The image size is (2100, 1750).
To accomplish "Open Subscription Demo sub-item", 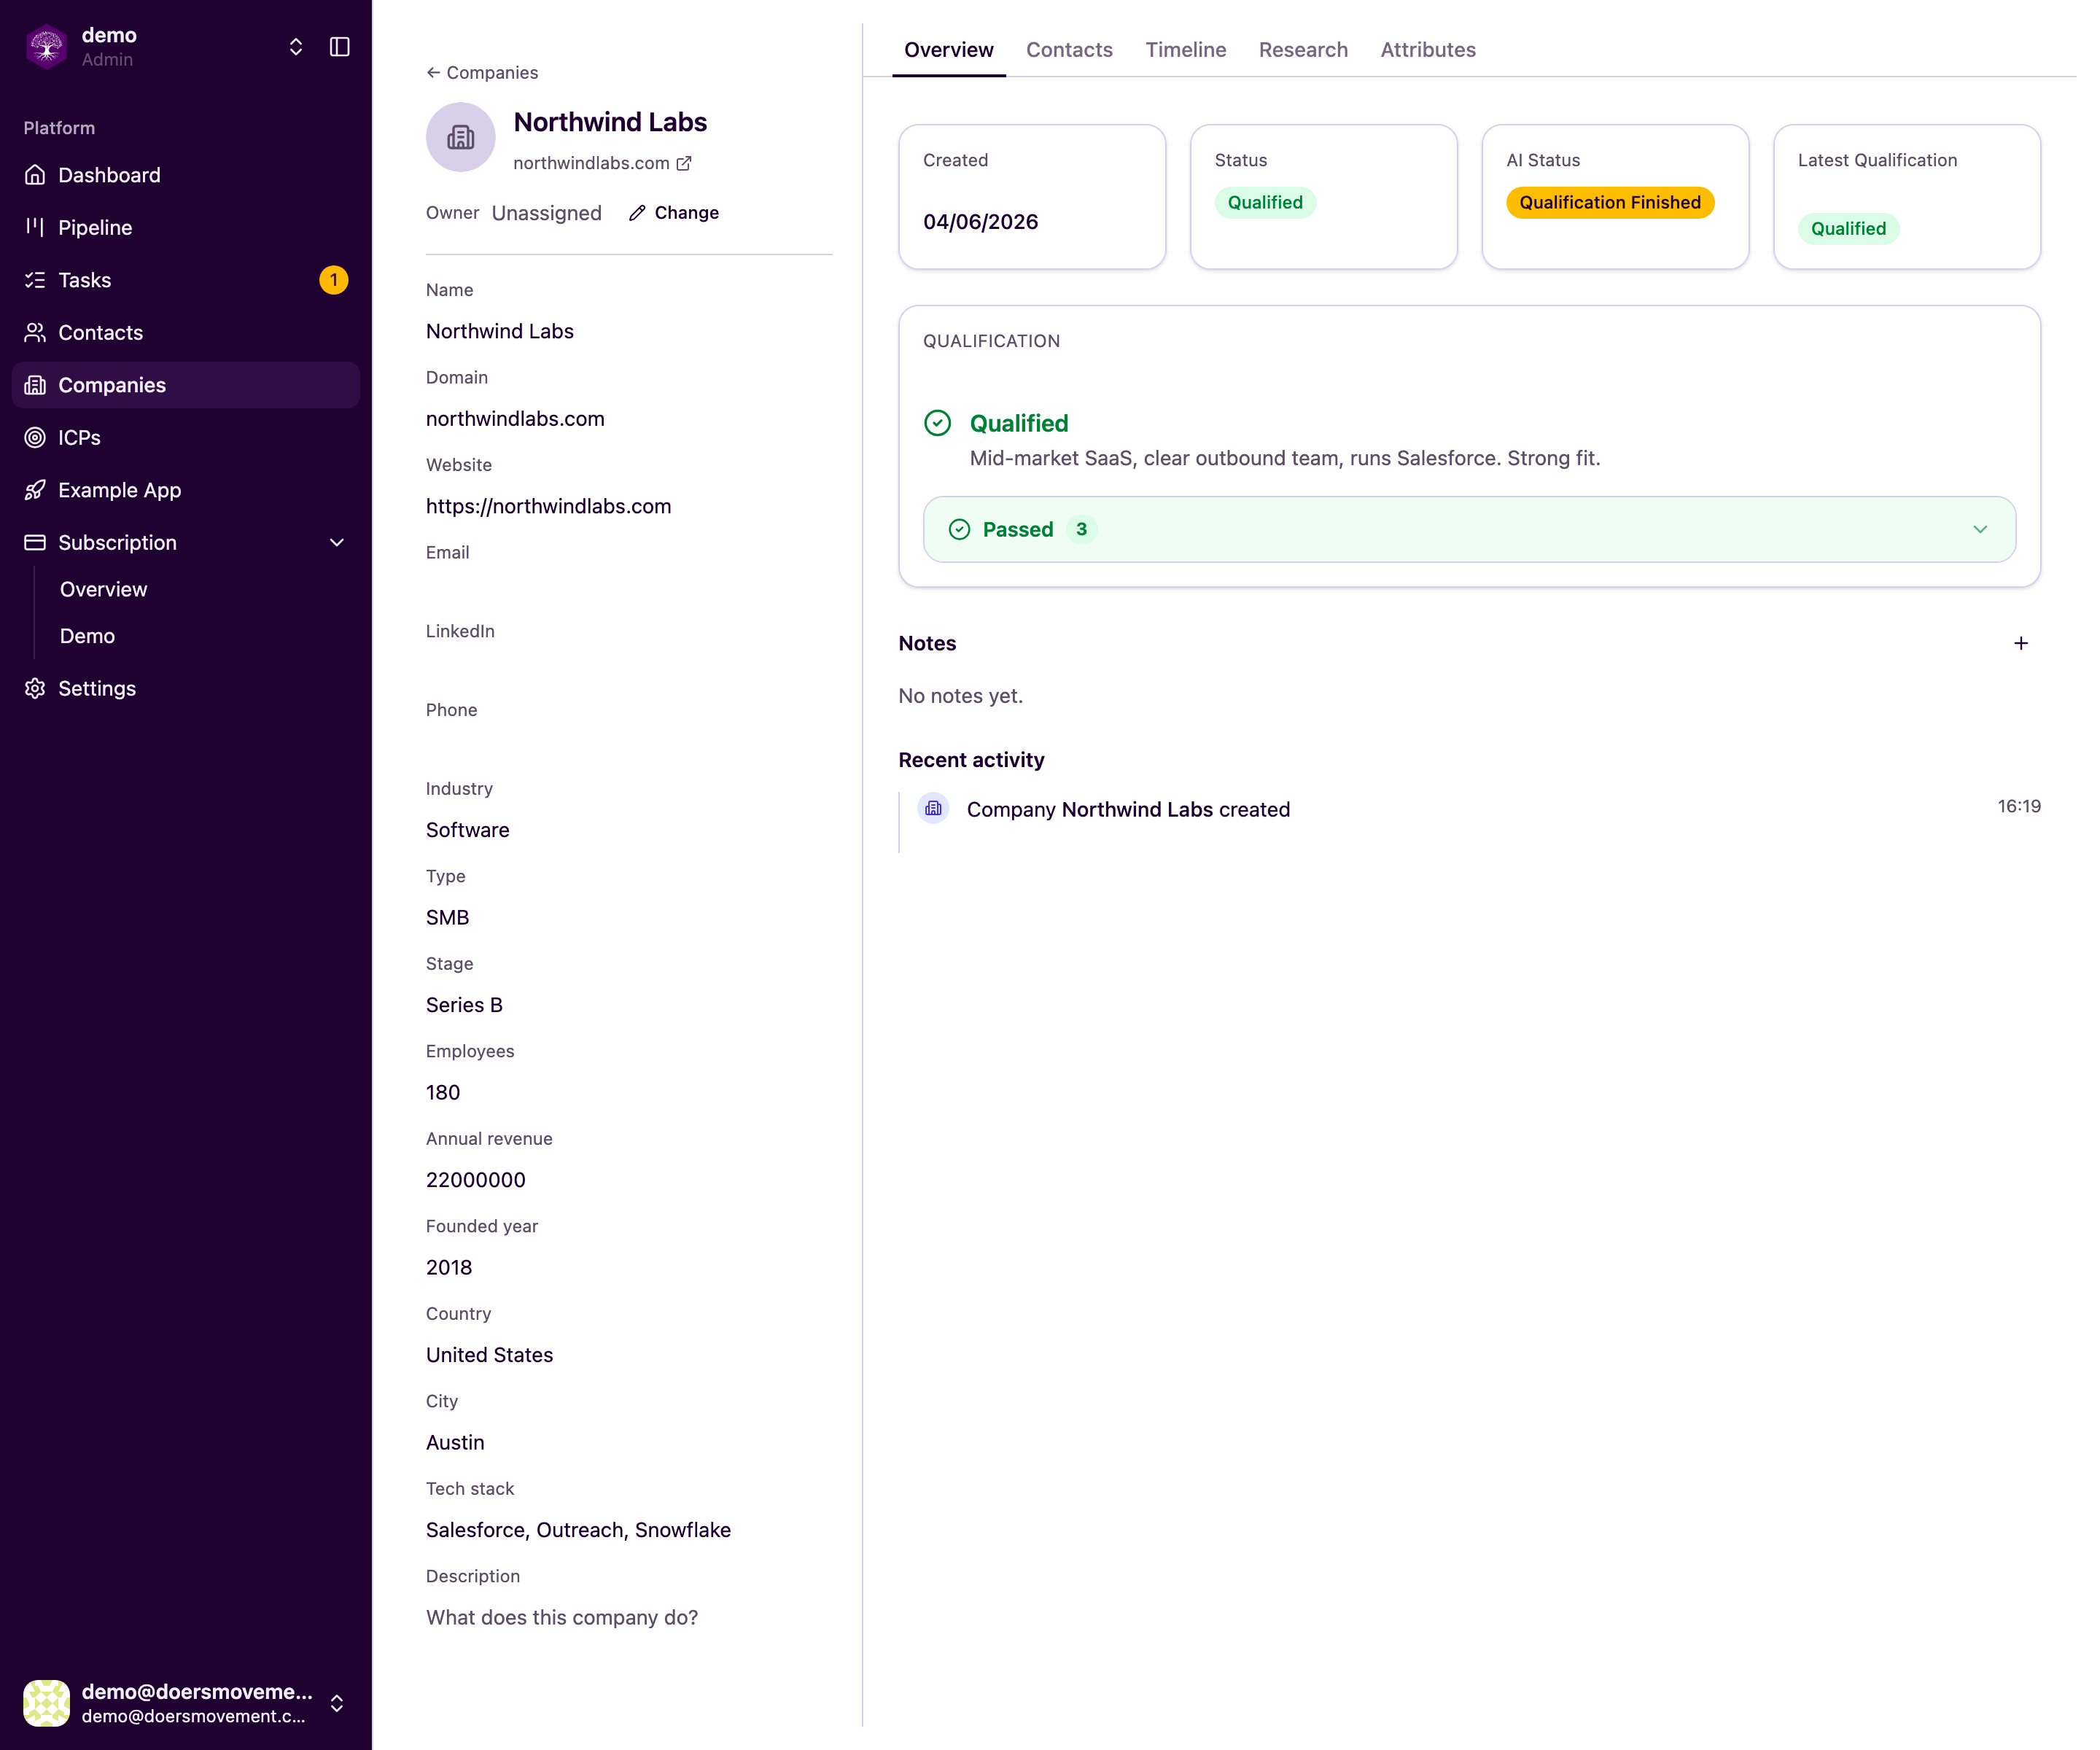I will (88, 636).
